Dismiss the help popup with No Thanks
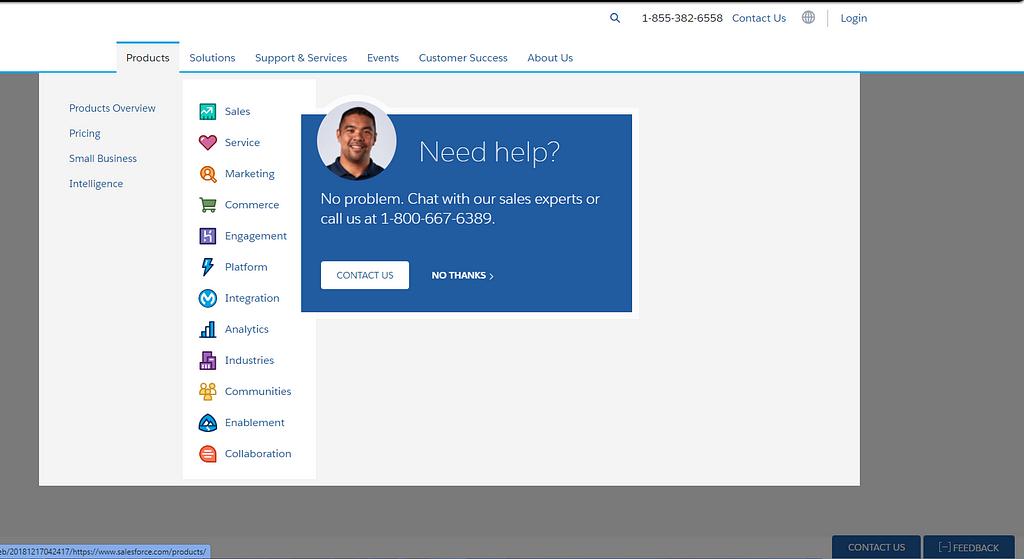This screenshot has height=559, width=1024. click(x=462, y=276)
